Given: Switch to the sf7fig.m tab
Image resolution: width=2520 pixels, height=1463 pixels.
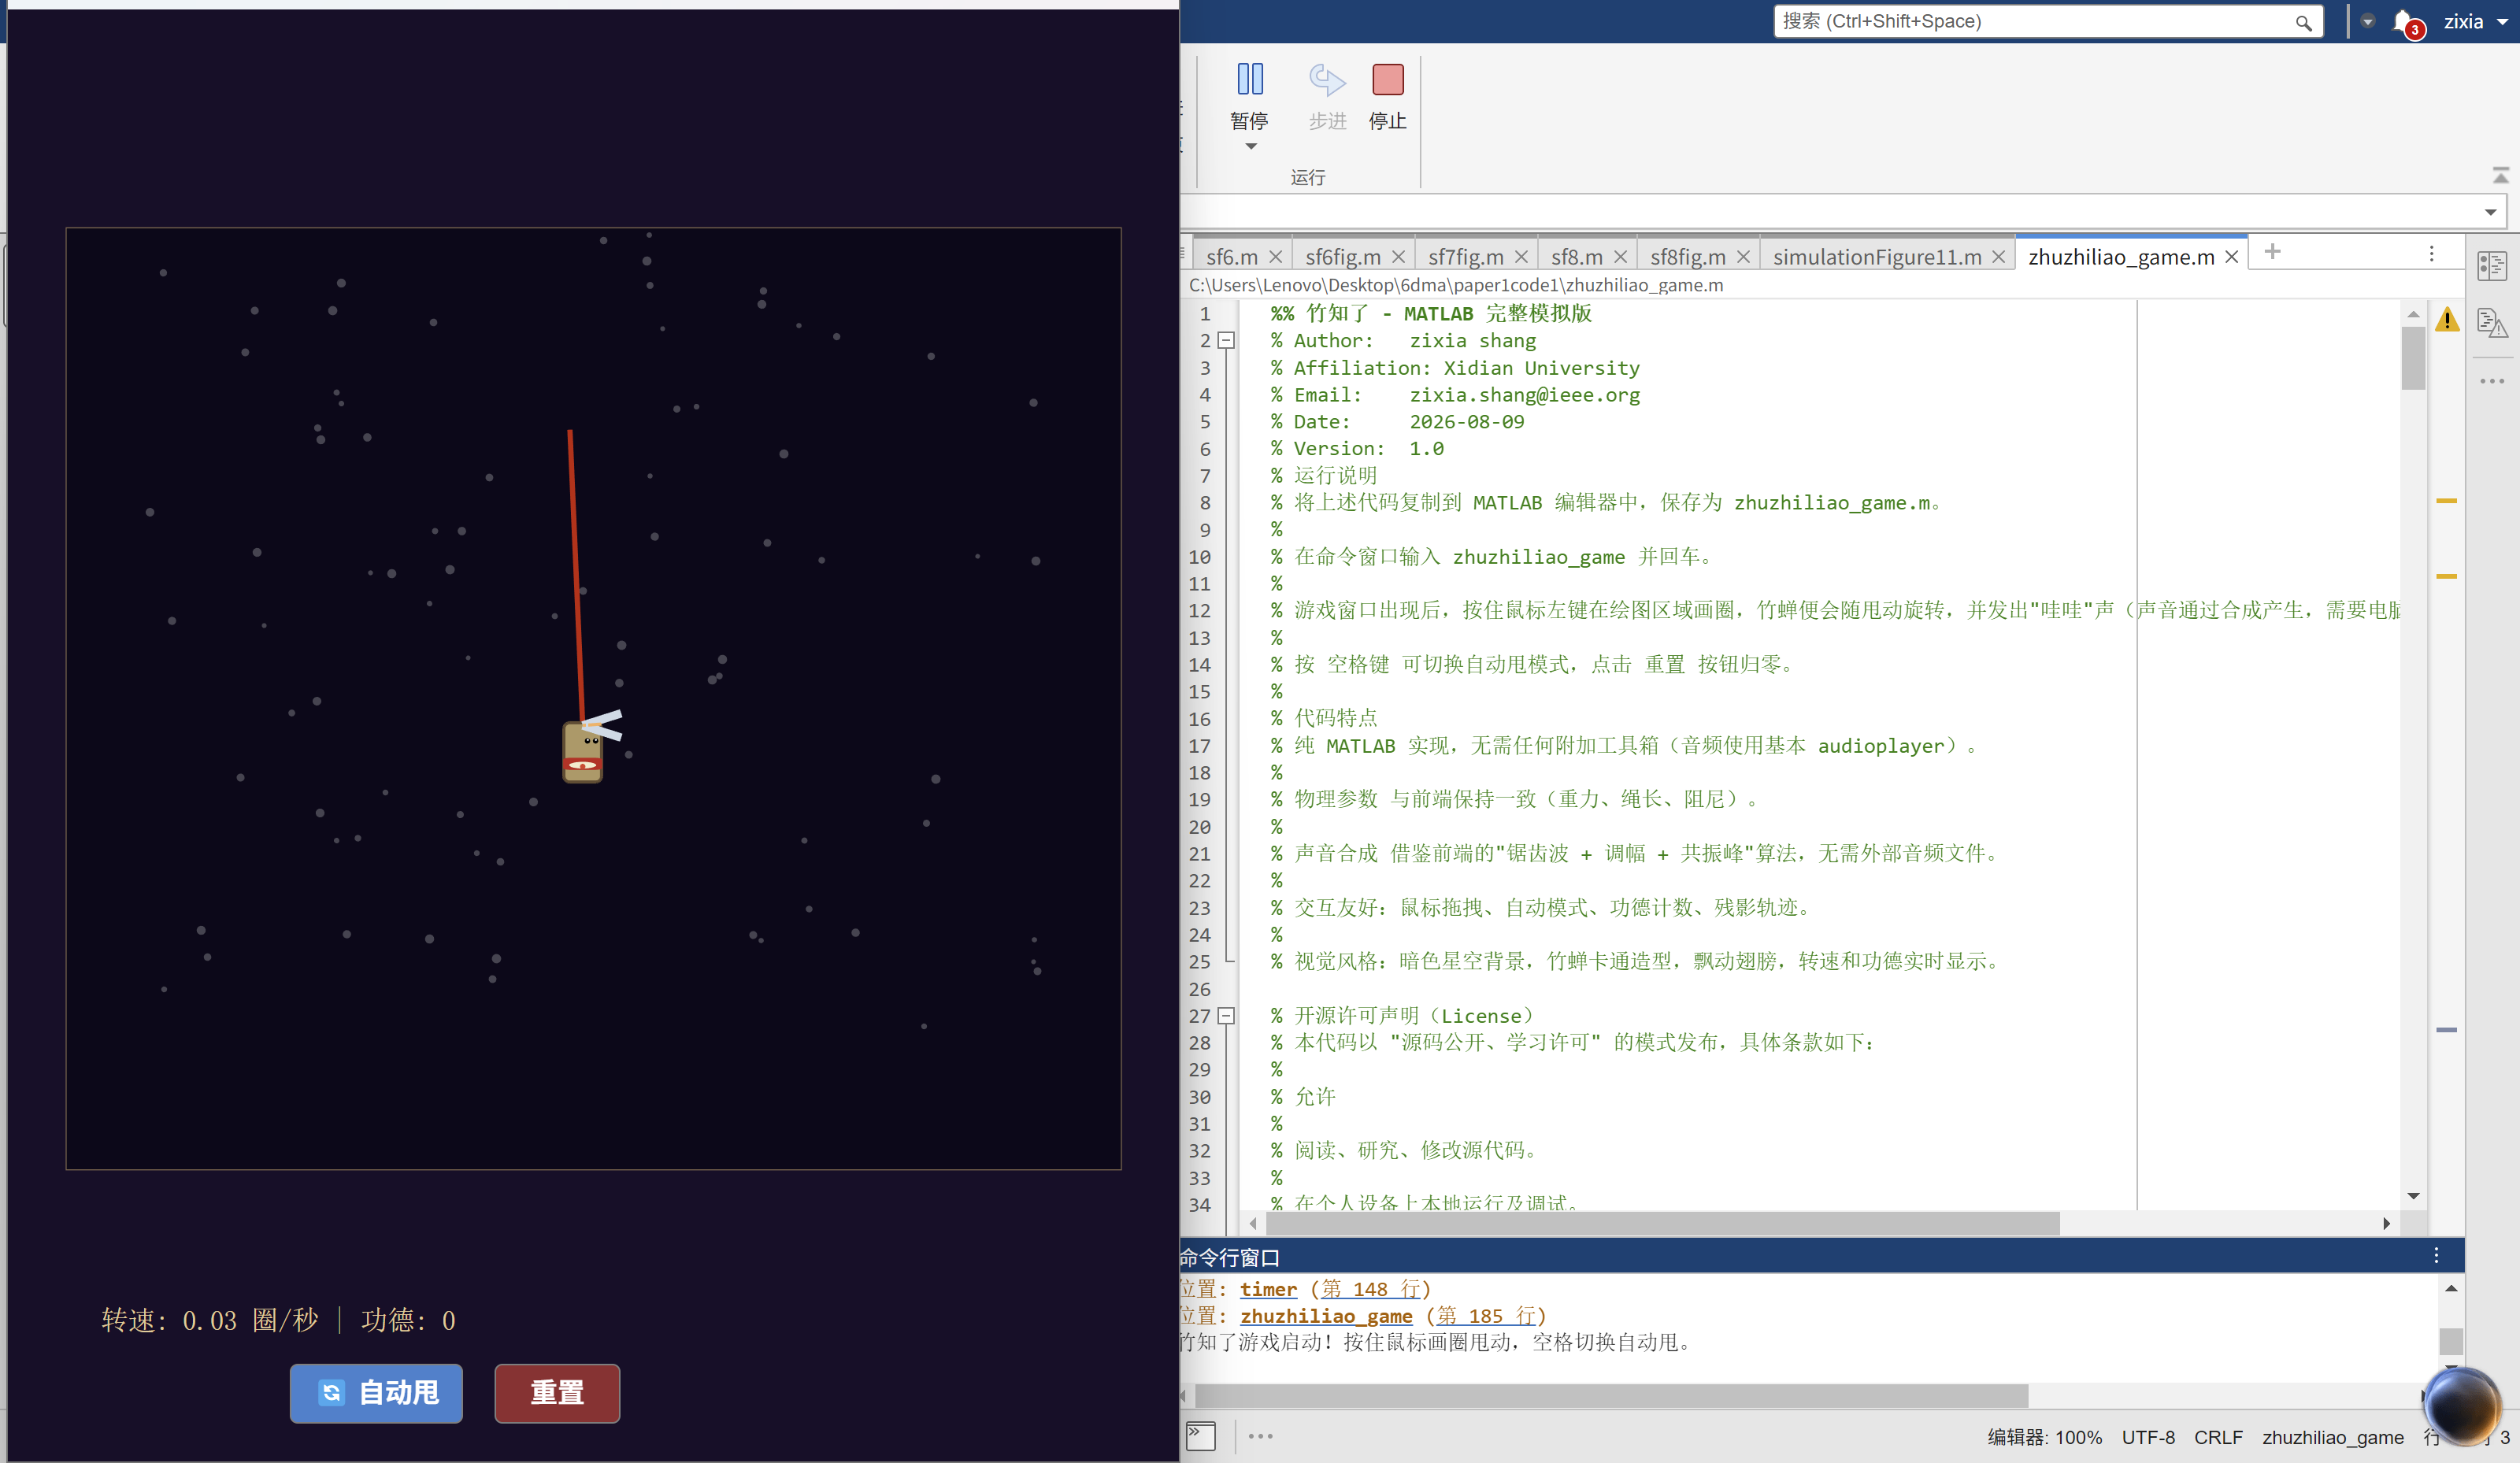Looking at the screenshot, I should click(1465, 257).
